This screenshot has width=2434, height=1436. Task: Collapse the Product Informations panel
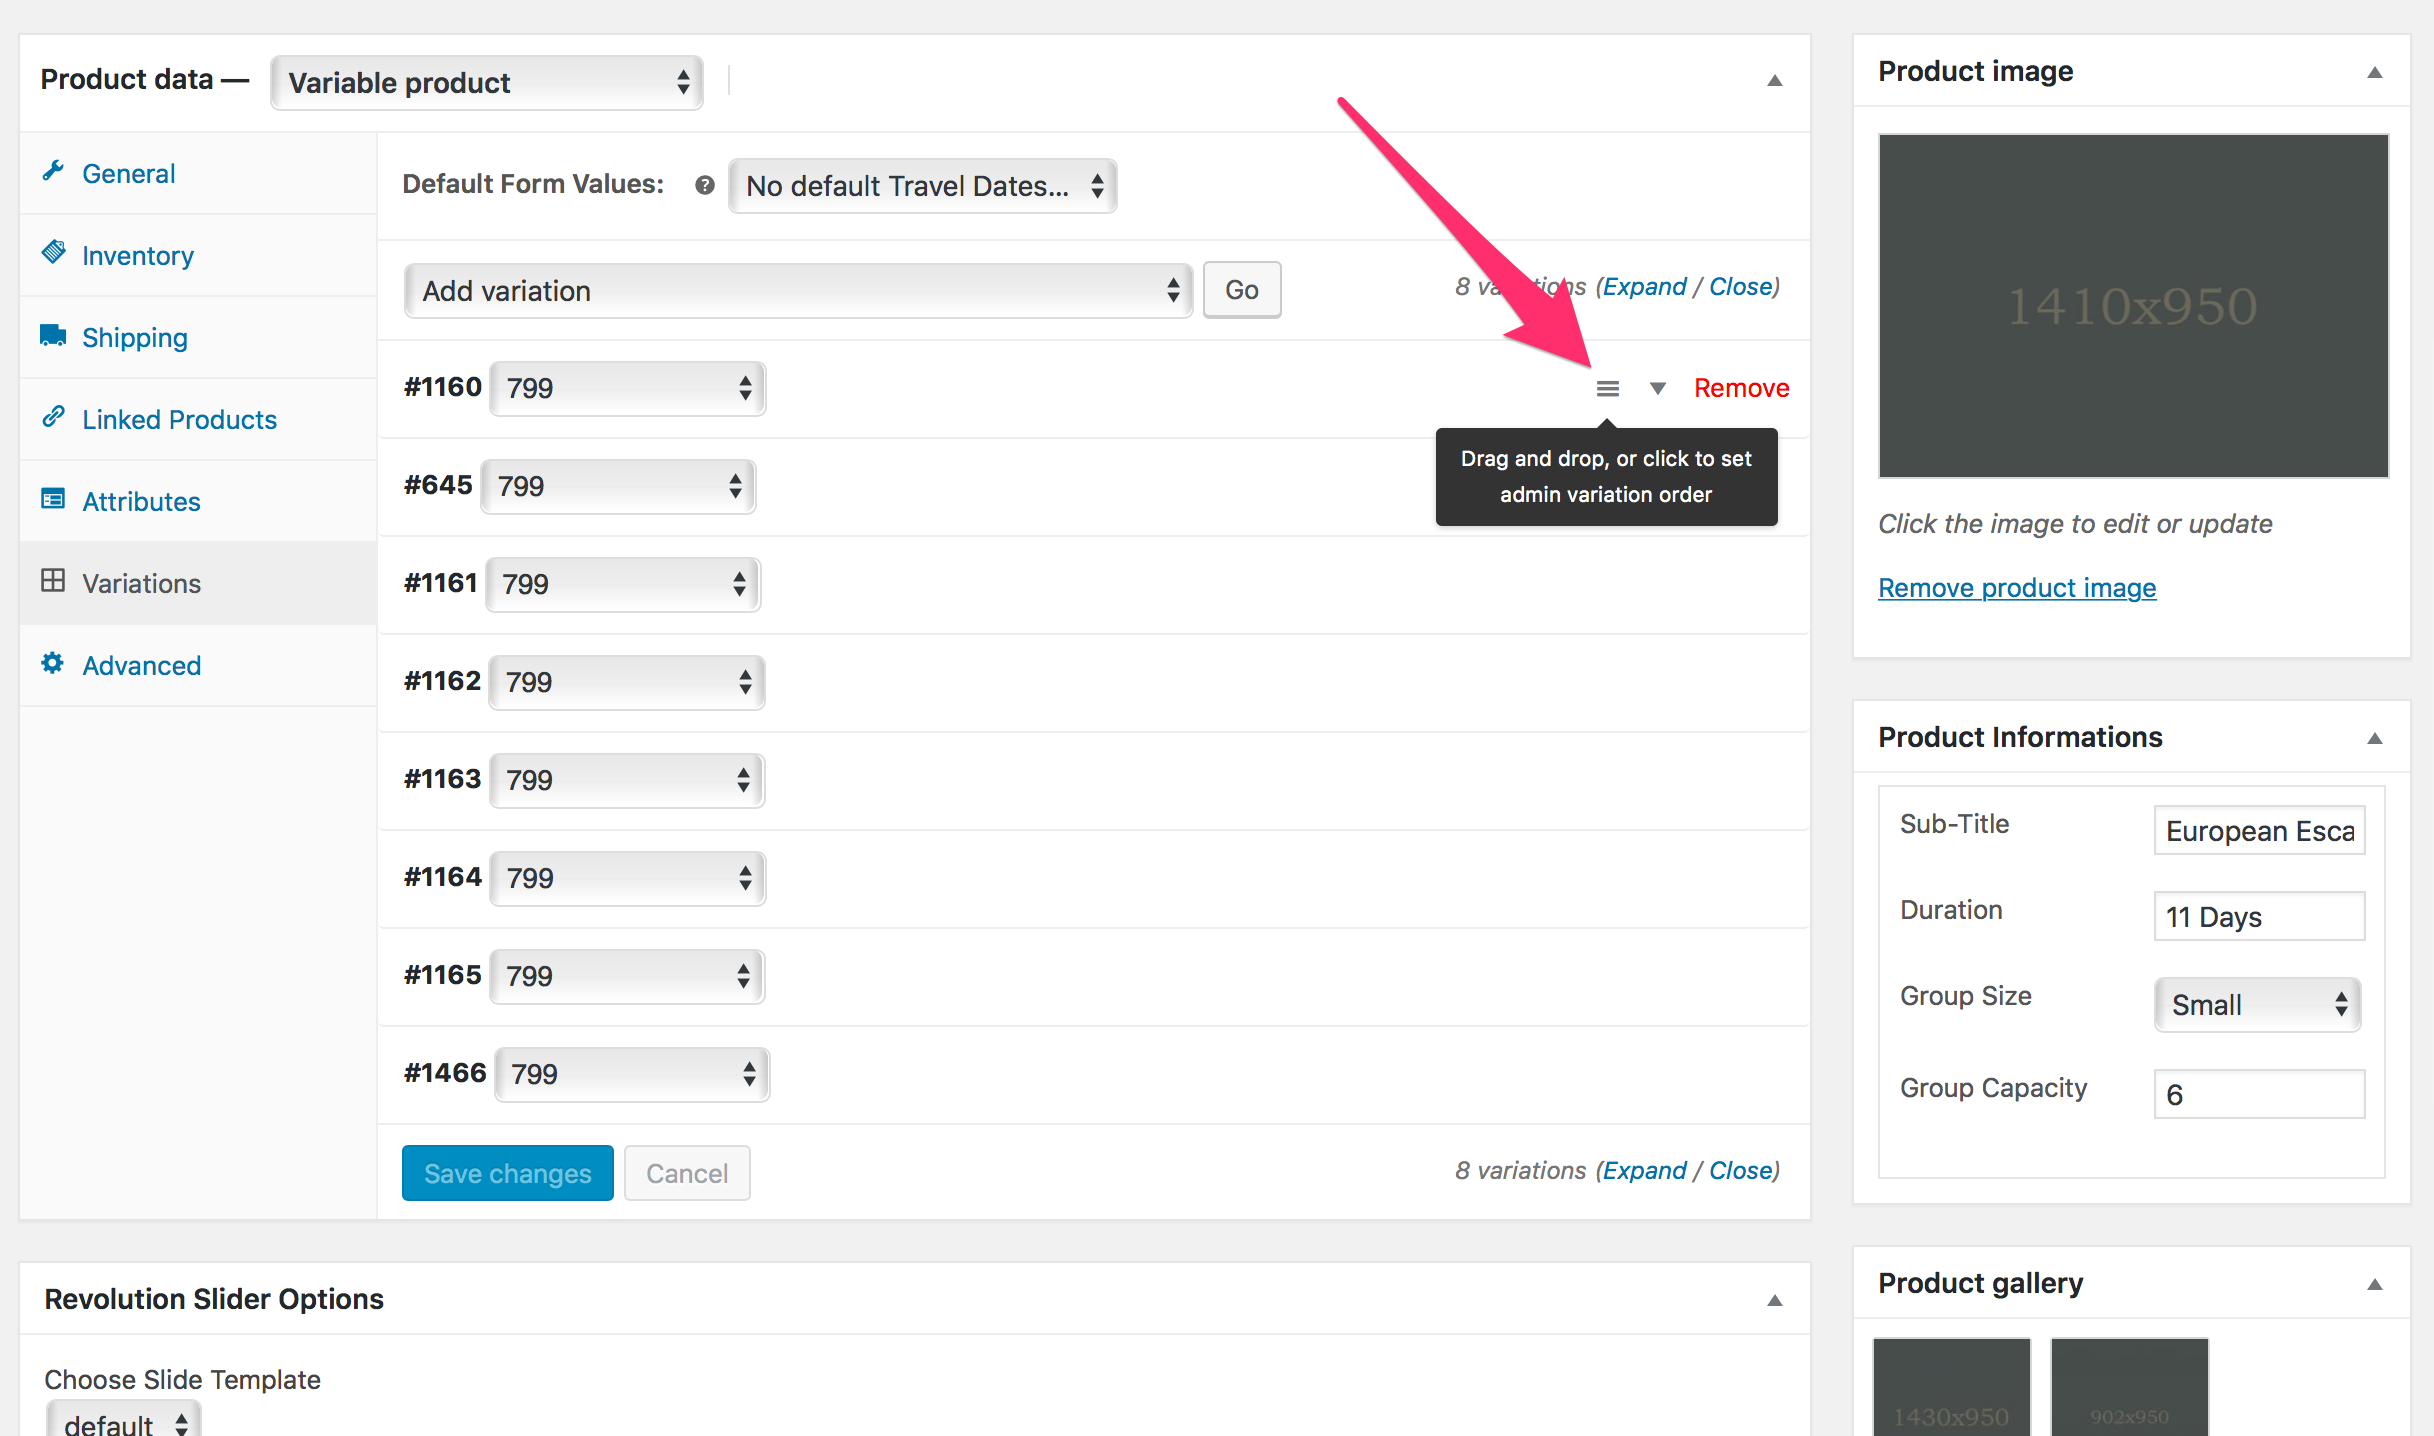coord(2375,738)
